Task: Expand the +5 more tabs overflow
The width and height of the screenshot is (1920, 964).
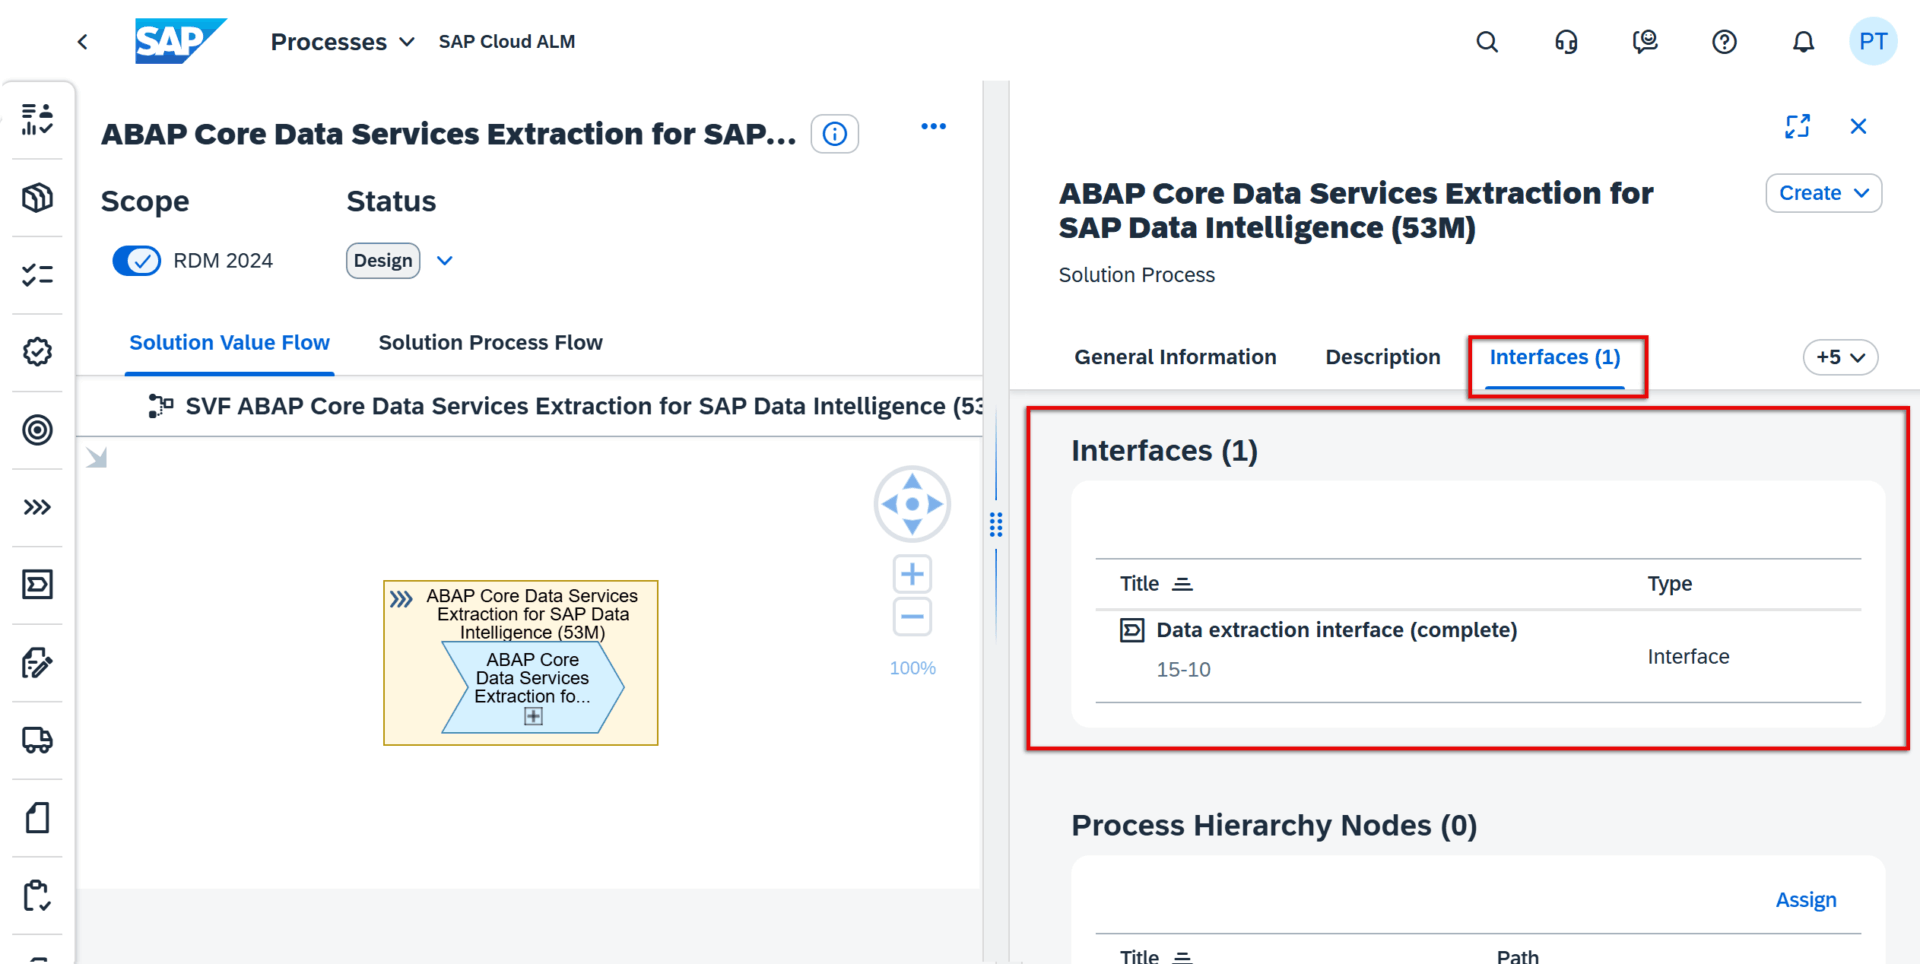Action: pos(1840,357)
